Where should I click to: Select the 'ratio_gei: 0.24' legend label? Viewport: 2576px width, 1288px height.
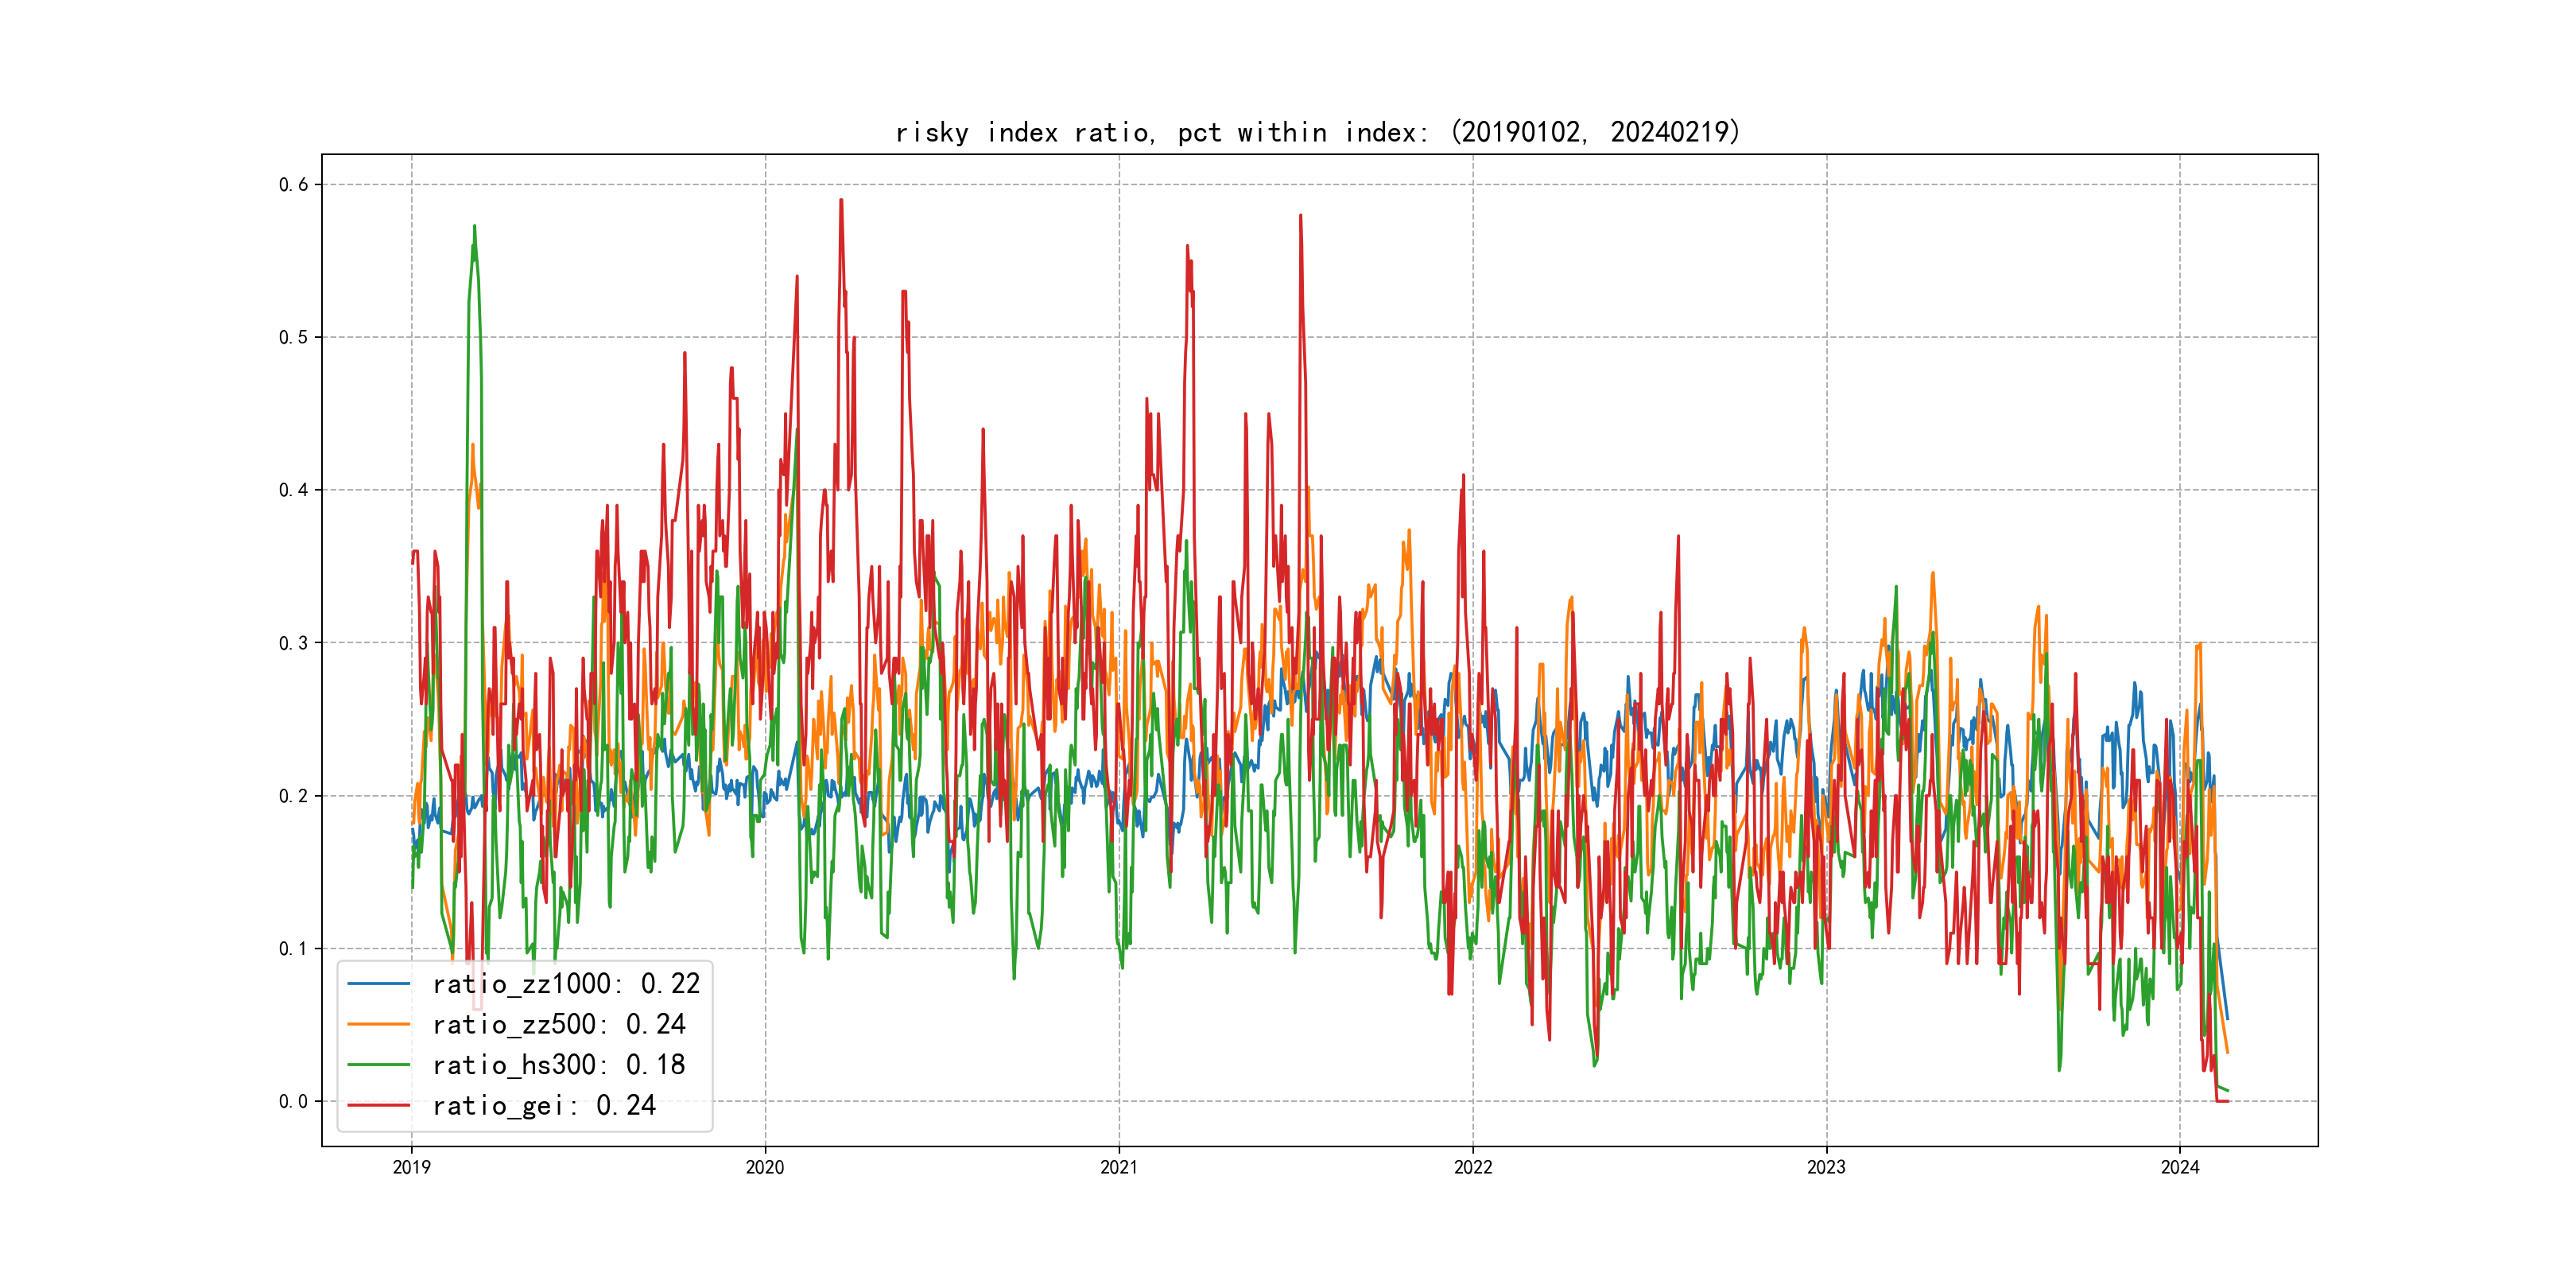point(543,1105)
